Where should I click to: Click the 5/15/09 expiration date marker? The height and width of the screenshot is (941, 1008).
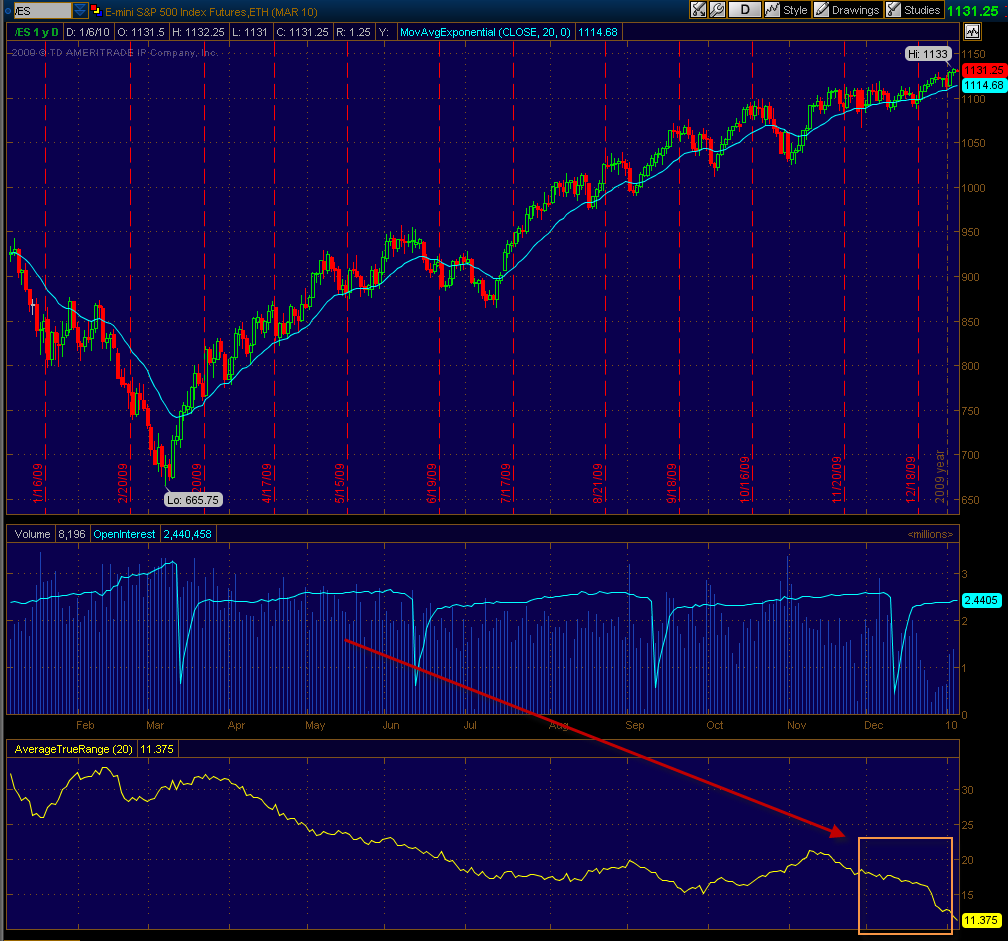(x=339, y=483)
